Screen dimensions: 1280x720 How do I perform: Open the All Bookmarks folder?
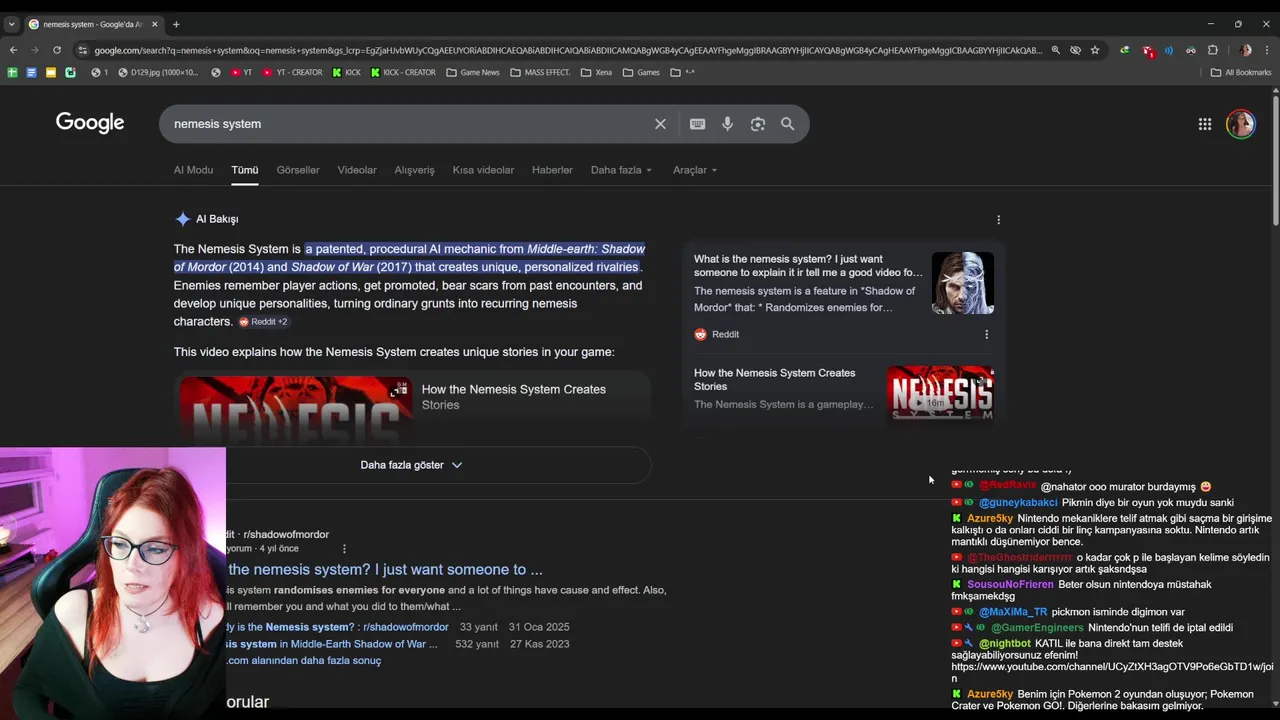pyautogui.click(x=1241, y=72)
